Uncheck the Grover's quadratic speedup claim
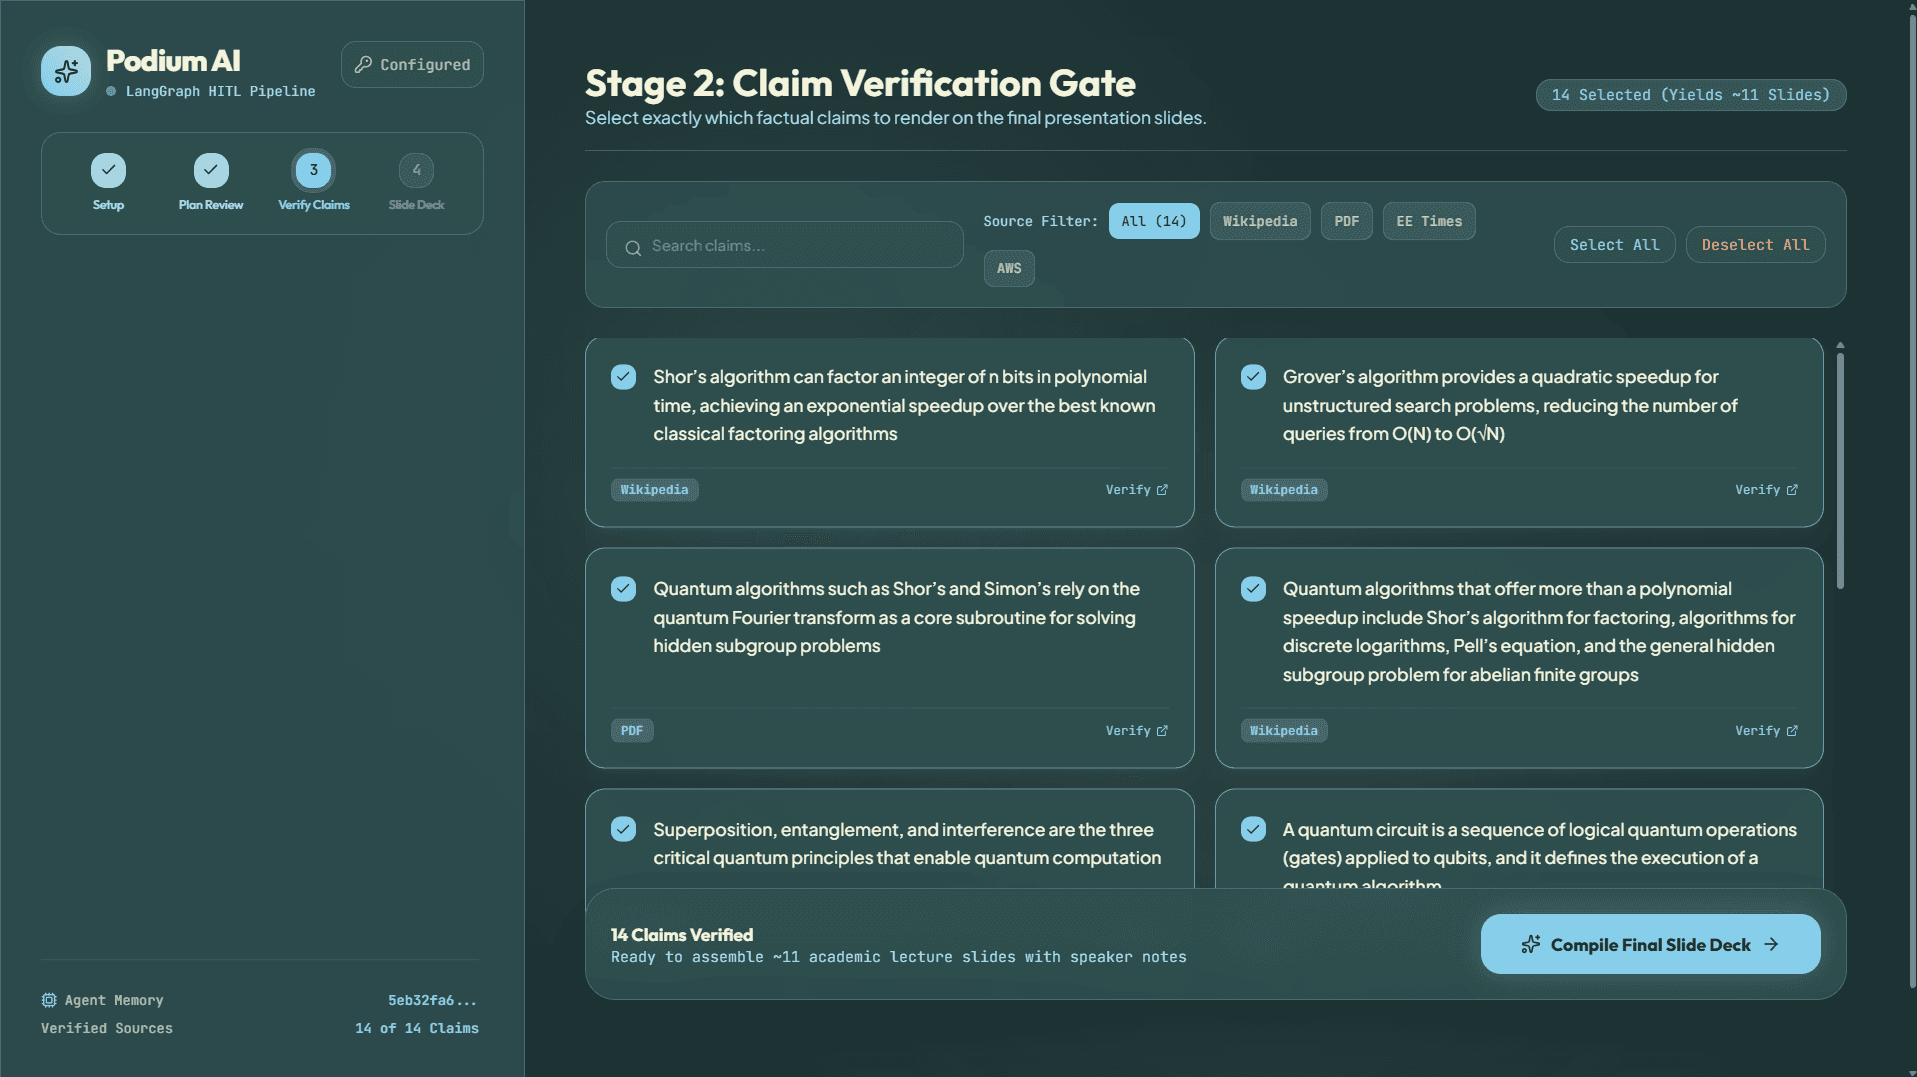The width and height of the screenshot is (1917, 1077). click(x=1253, y=377)
